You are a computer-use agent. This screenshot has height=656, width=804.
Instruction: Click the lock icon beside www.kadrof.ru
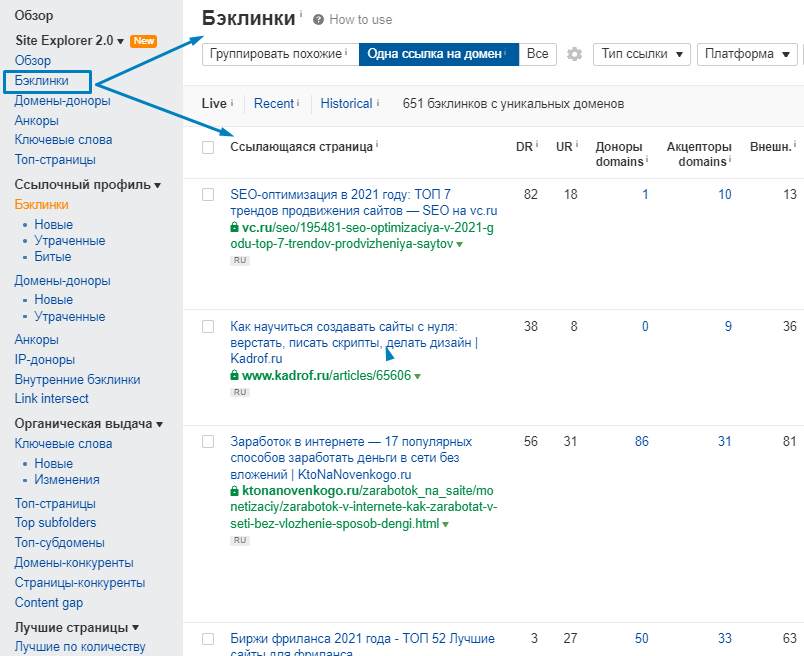click(235, 376)
